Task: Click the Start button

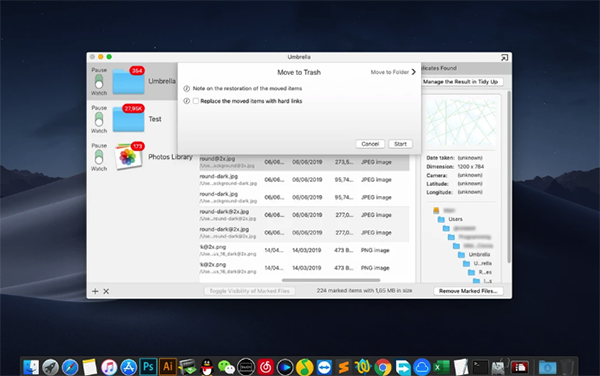Action: 400,144
